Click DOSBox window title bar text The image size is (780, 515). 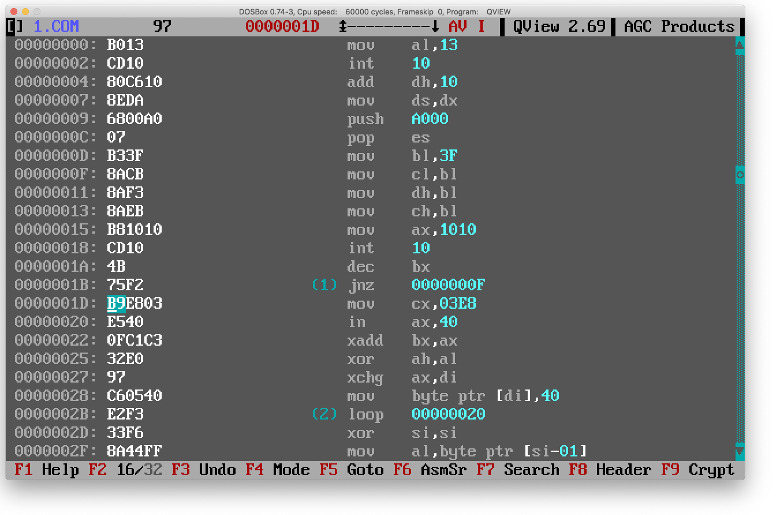[375, 11]
